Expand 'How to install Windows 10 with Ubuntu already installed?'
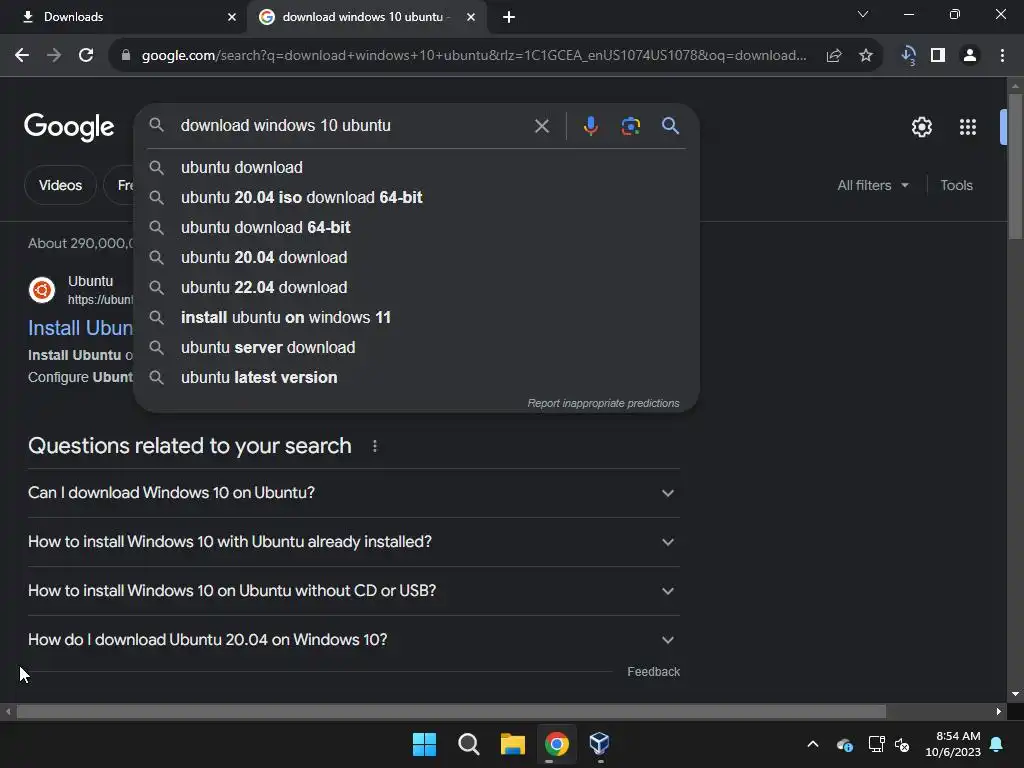 pos(353,542)
